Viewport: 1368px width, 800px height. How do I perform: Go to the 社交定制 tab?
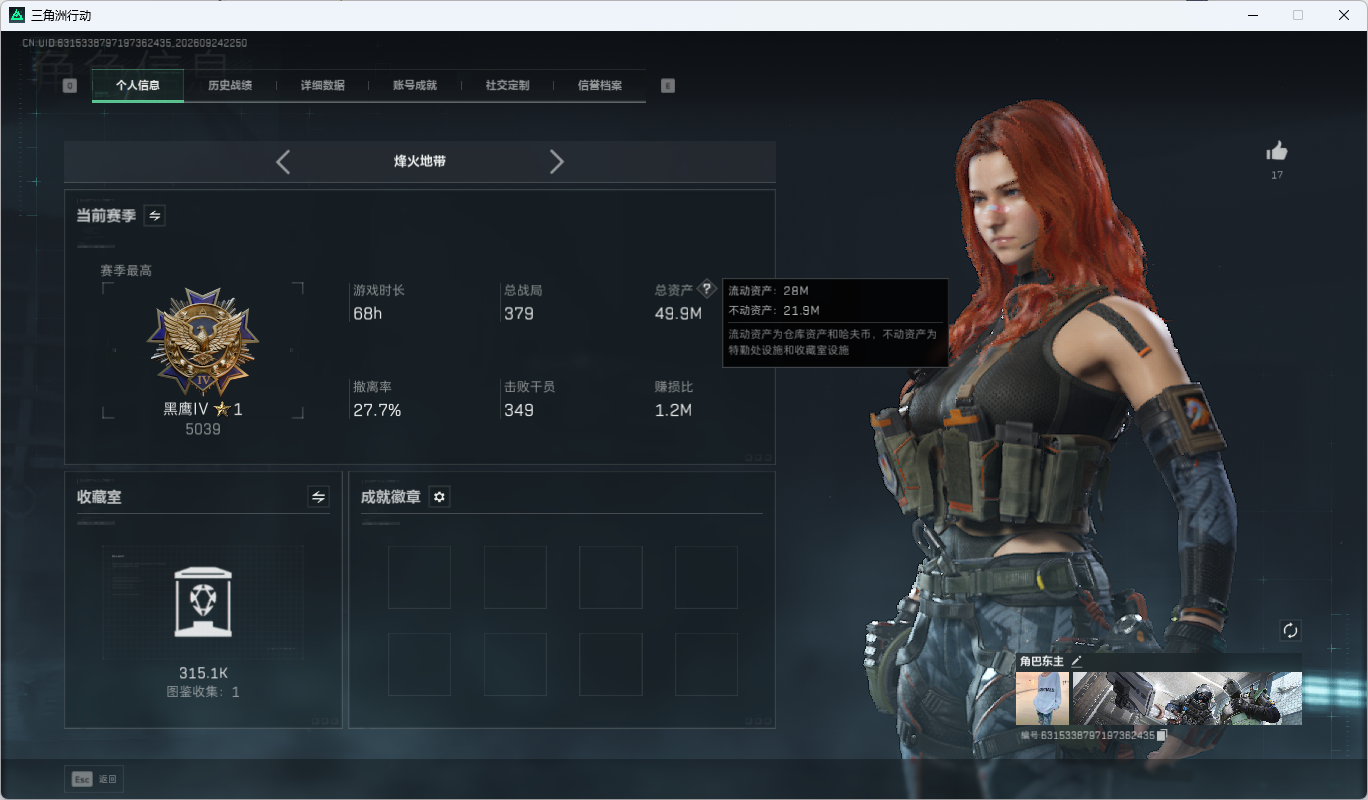(508, 86)
